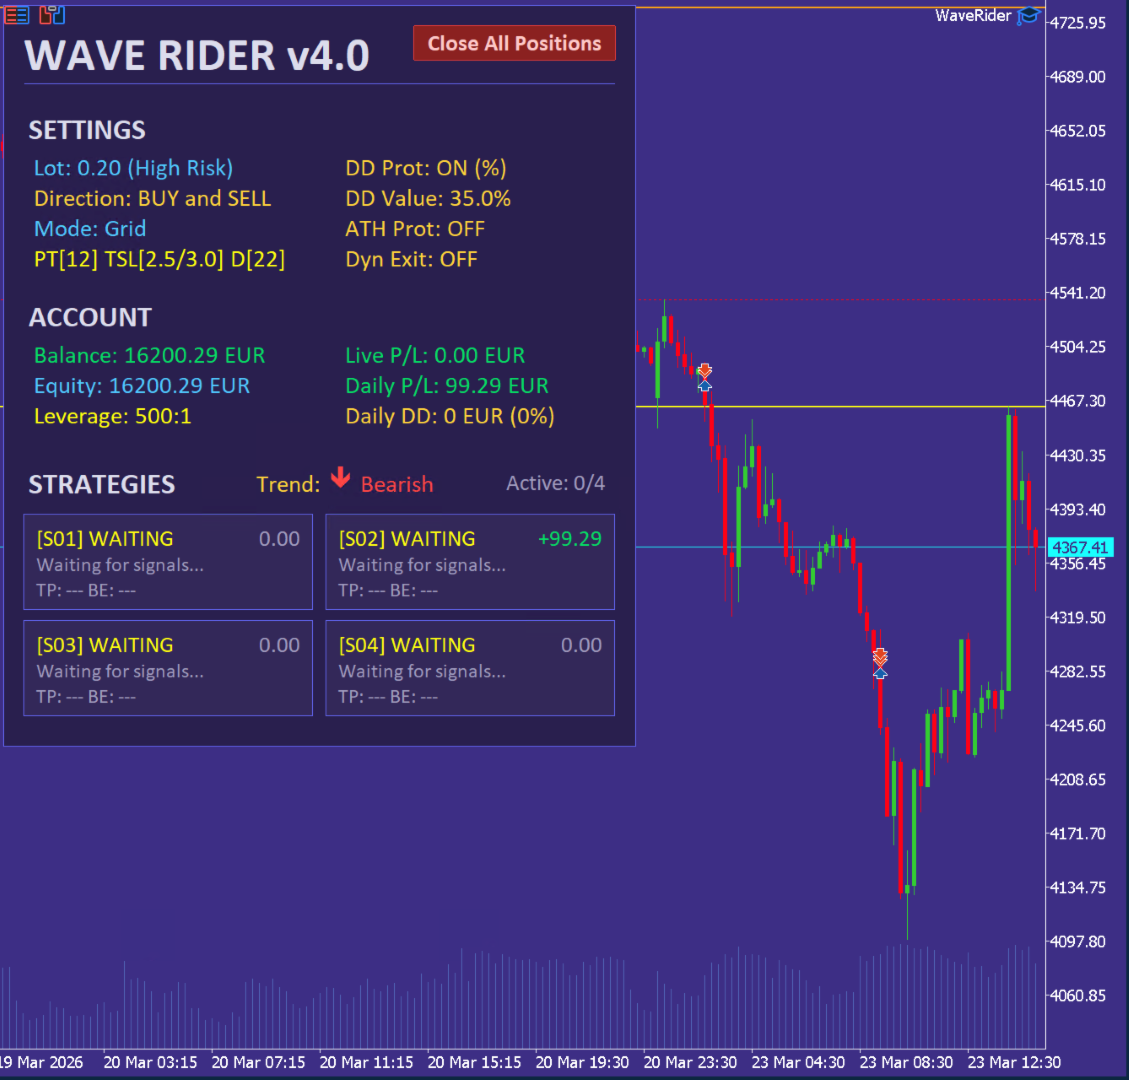This screenshot has height=1080, width=1129.
Task: Click the Close All Positions button
Action: [x=514, y=43]
